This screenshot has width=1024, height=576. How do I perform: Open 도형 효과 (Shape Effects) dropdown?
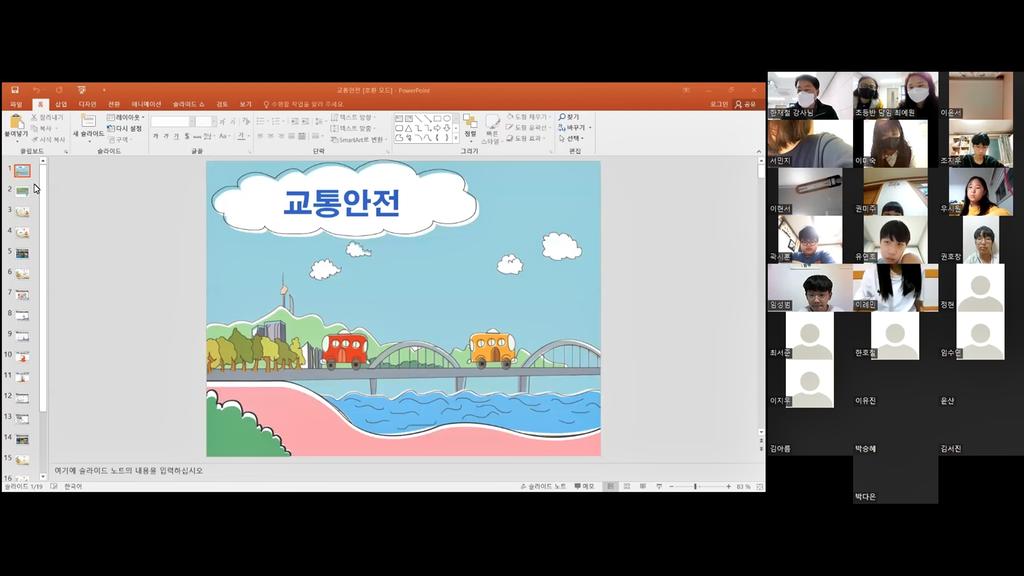[x=526, y=138]
